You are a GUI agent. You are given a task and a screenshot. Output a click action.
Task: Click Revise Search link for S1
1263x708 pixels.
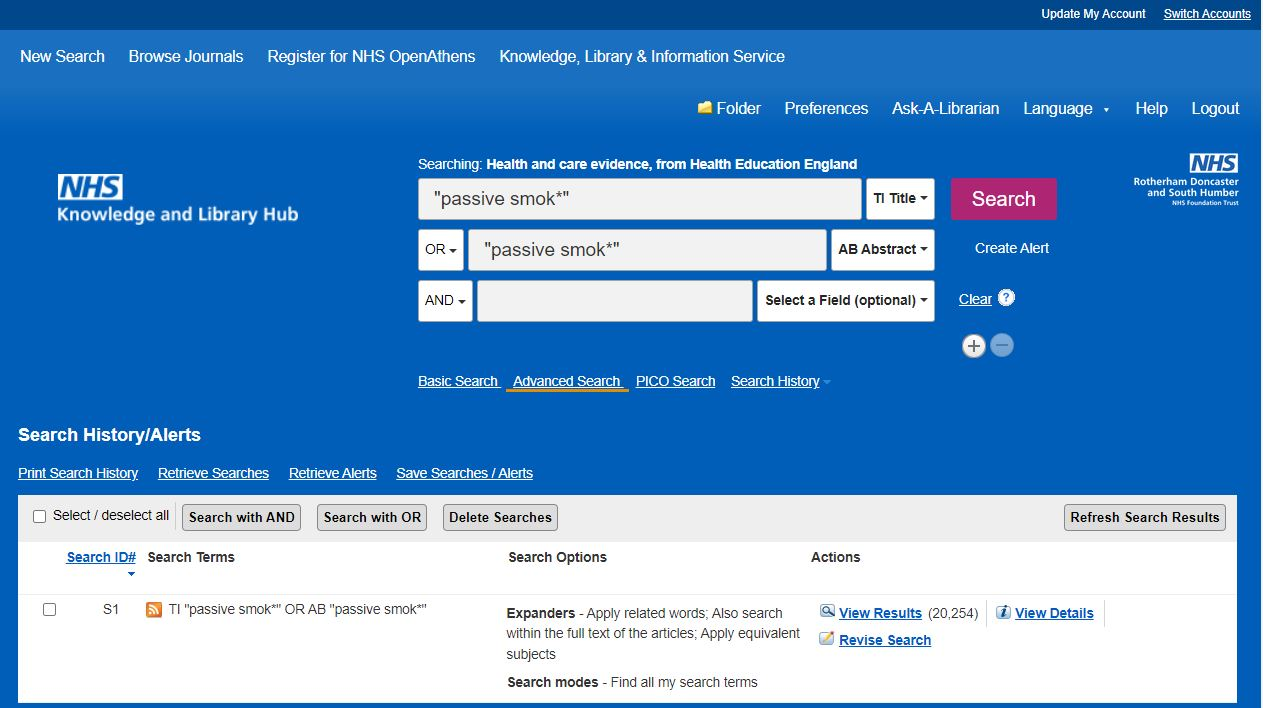point(885,640)
